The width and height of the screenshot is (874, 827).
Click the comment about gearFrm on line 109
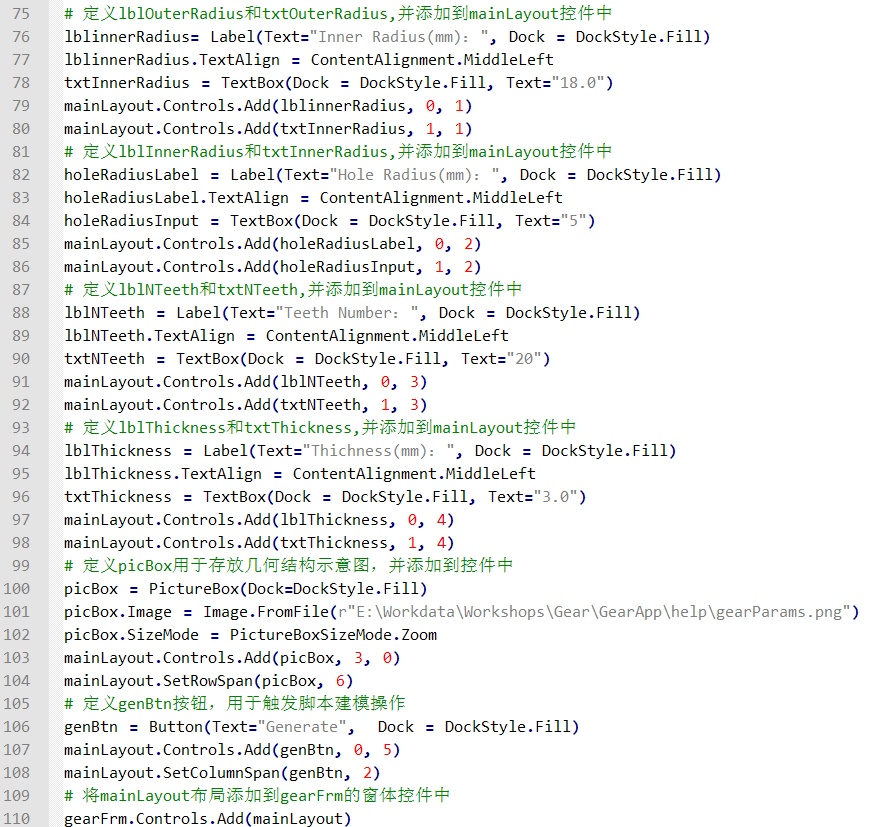pyautogui.click(x=257, y=796)
